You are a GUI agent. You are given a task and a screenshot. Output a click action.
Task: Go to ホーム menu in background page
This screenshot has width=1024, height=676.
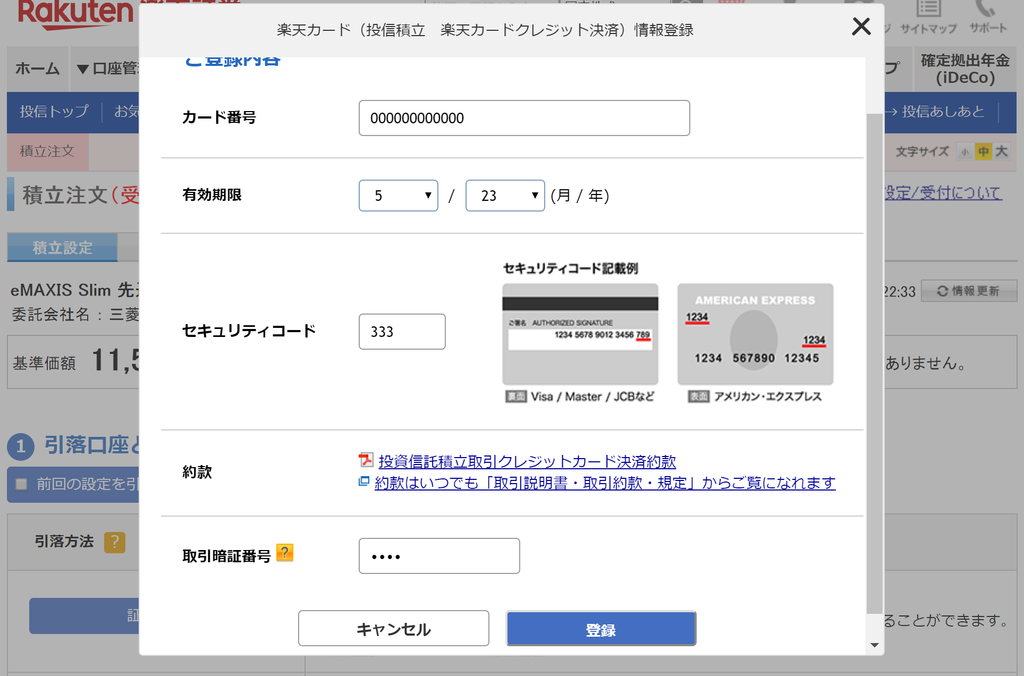tap(37, 69)
